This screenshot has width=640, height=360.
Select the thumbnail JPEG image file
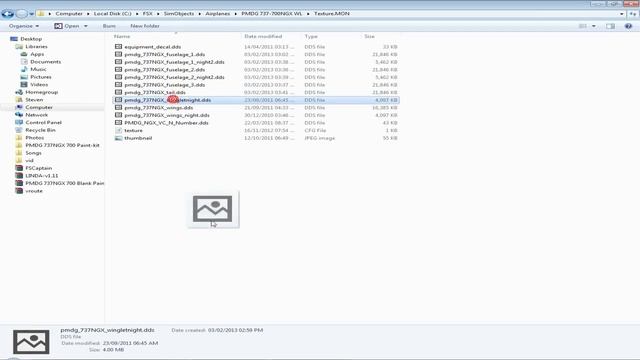pyautogui.click(x=256, y=138)
